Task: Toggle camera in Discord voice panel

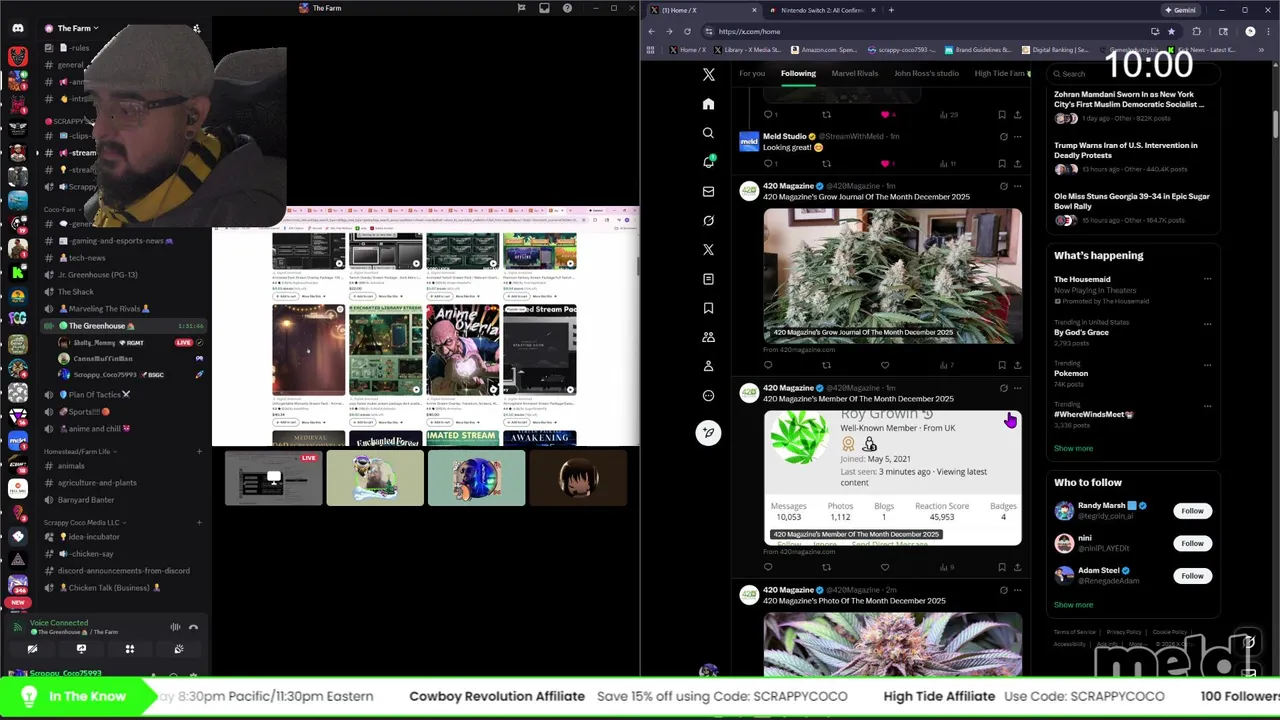Action: (x=32, y=649)
